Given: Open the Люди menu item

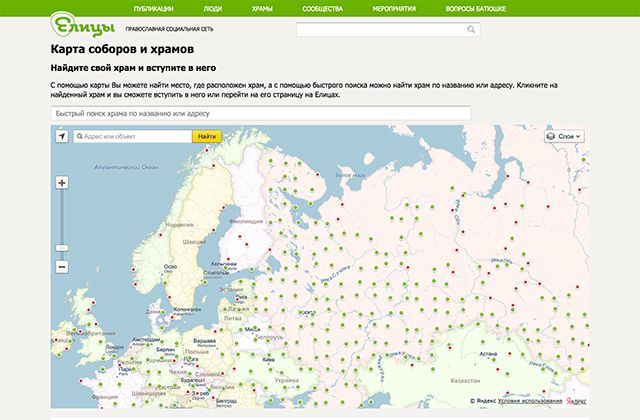Looking at the screenshot, I should 212,8.
